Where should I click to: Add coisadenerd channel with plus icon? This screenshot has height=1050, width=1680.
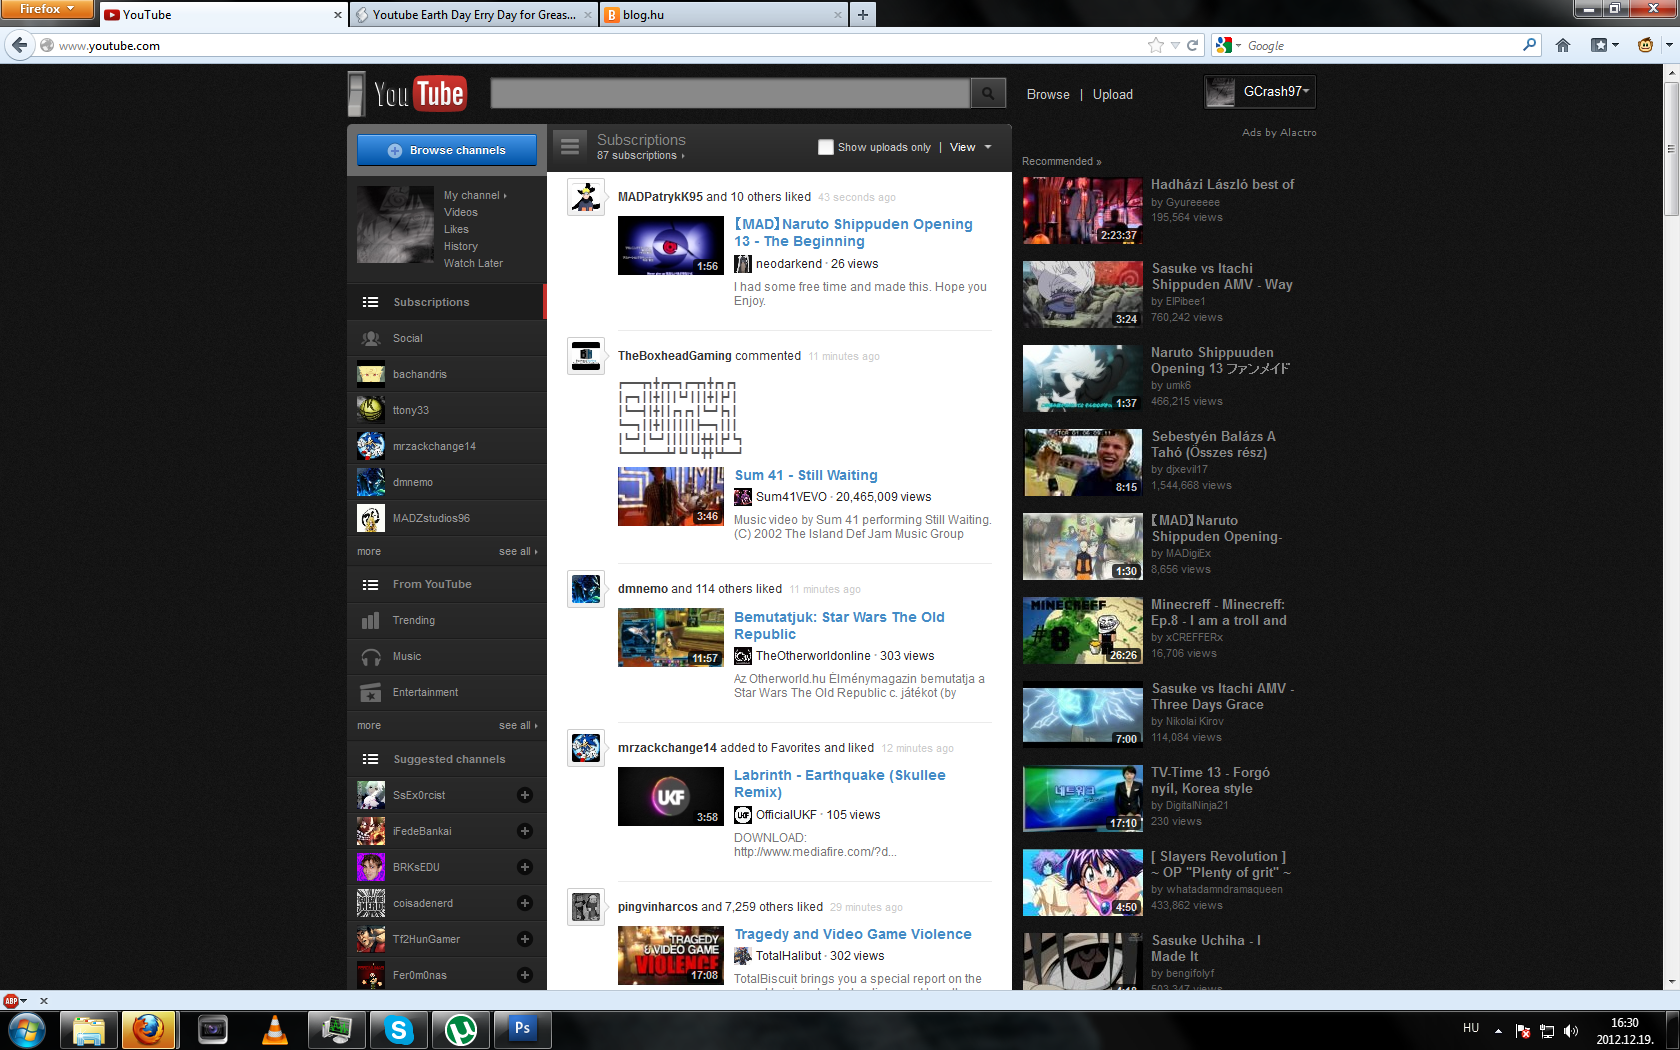click(x=524, y=903)
